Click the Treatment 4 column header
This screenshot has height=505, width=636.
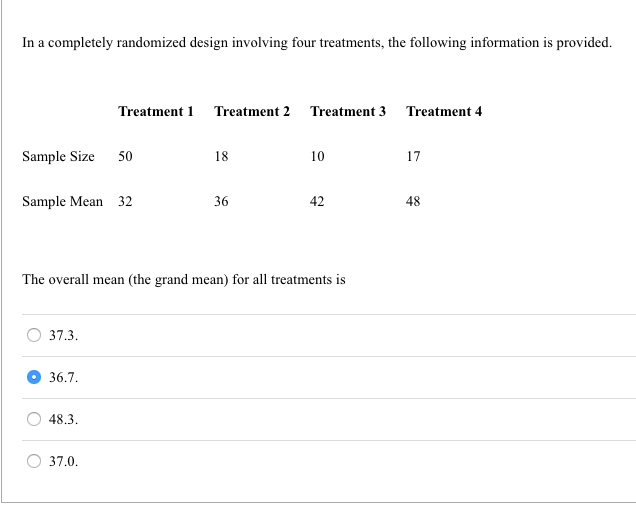444,111
